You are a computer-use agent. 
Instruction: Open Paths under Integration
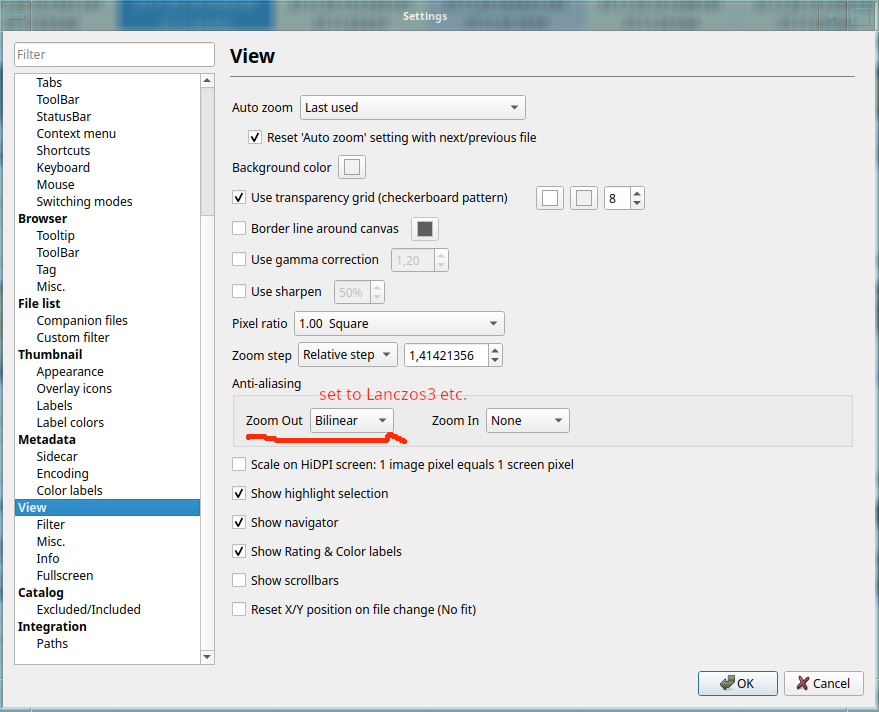coord(52,644)
